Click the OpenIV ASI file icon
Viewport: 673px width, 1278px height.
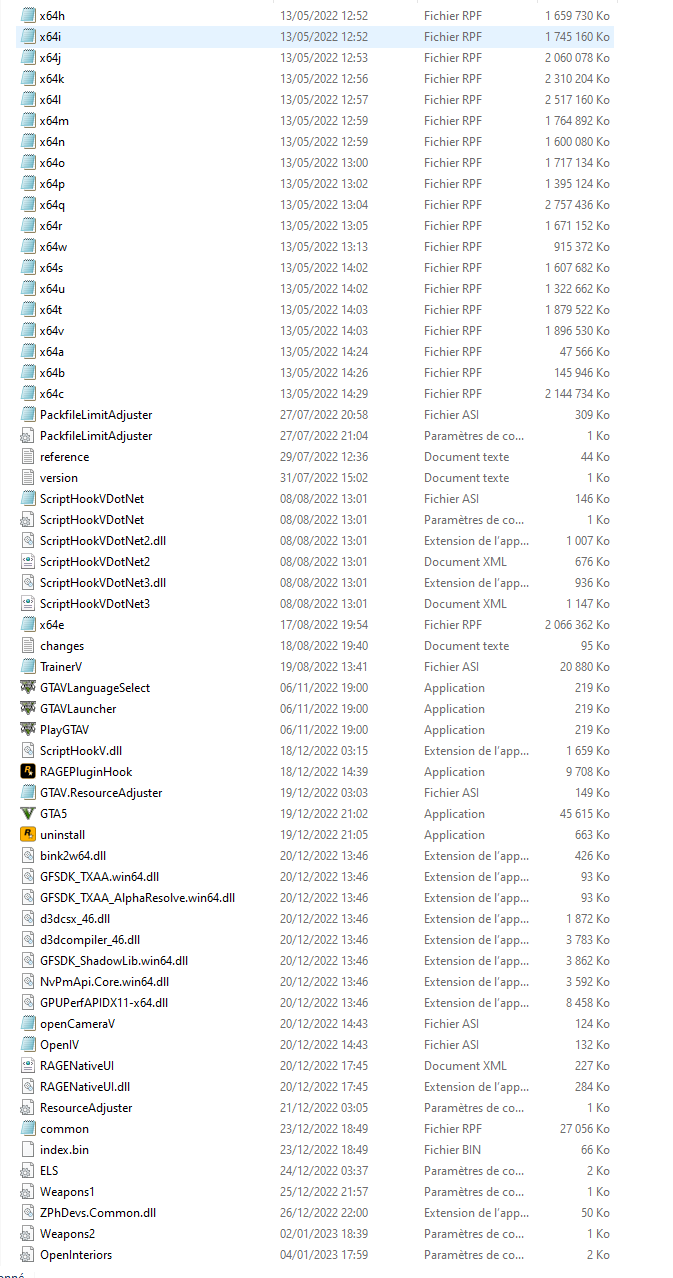click(x=28, y=1044)
